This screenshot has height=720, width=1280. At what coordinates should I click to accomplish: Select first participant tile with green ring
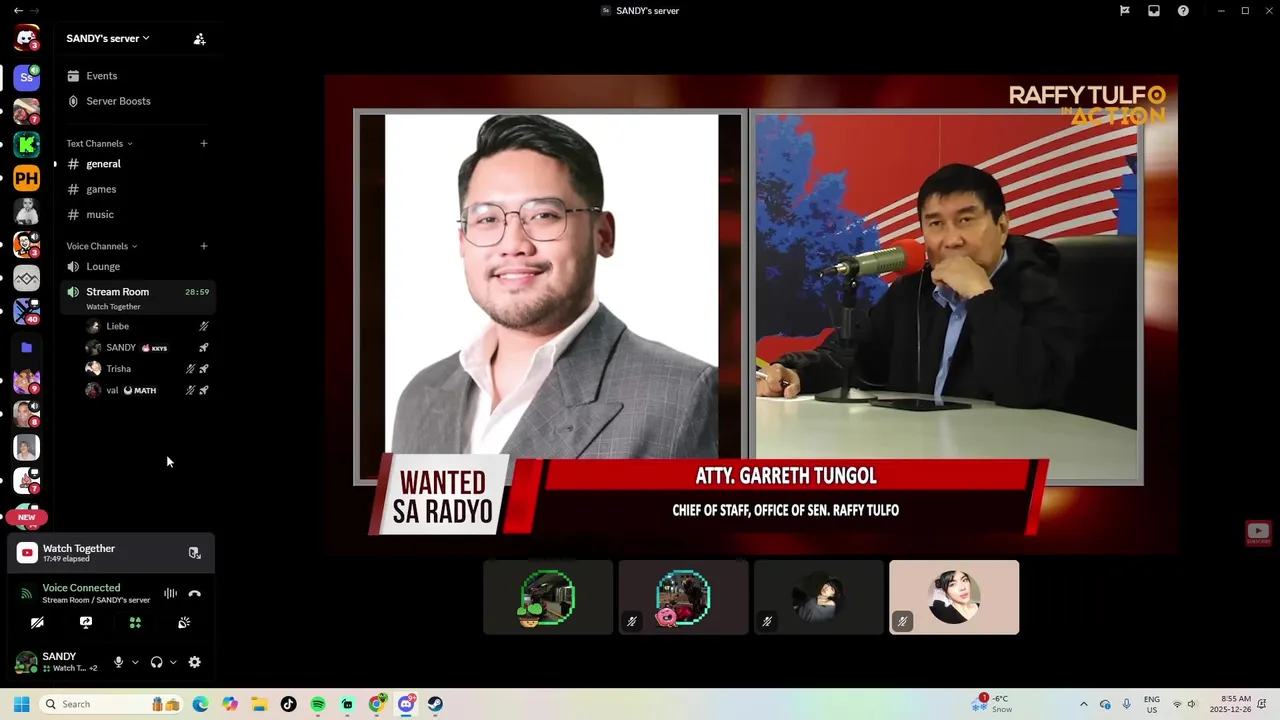click(548, 597)
